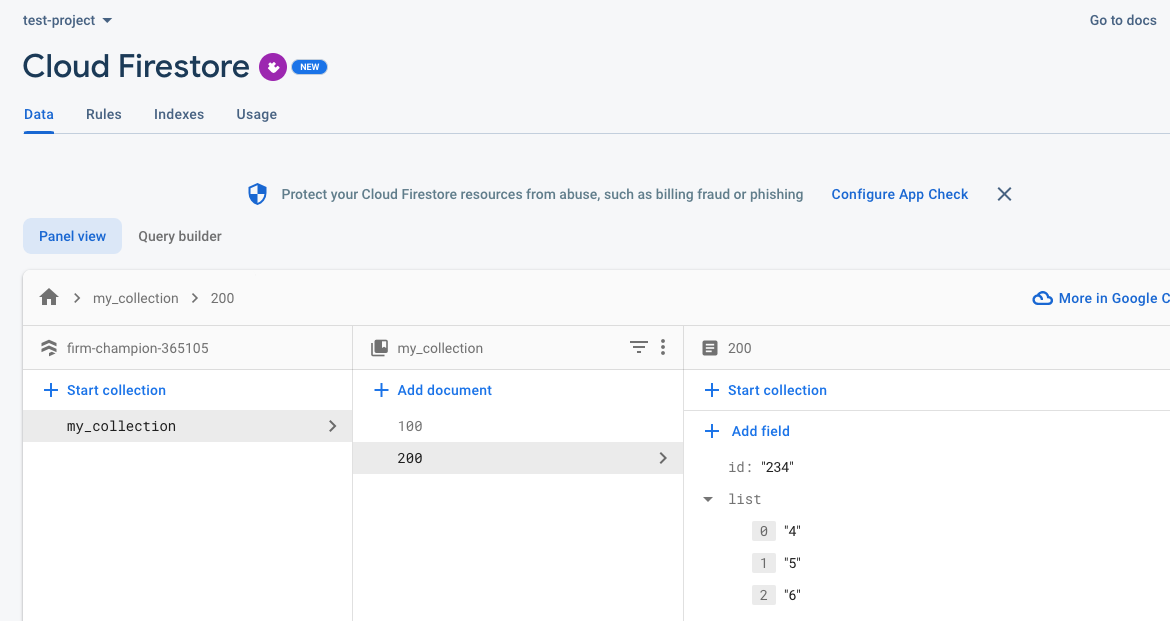1170x621 pixels.
Task: Click the cloud icon beside More in Google
Action: (x=1042, y=297)
